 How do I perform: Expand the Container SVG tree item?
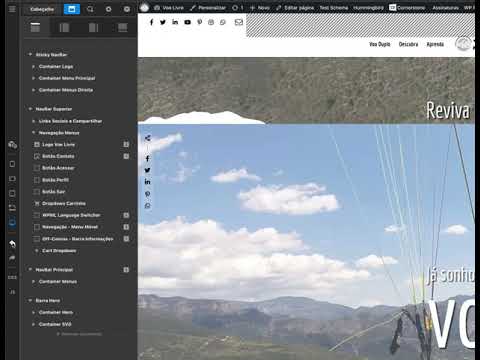click(33, 324)
